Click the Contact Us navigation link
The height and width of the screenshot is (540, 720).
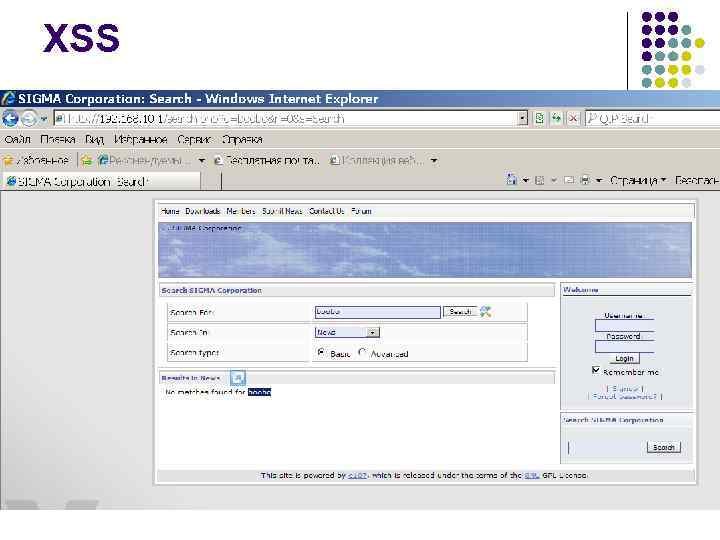tap(326, 211)
